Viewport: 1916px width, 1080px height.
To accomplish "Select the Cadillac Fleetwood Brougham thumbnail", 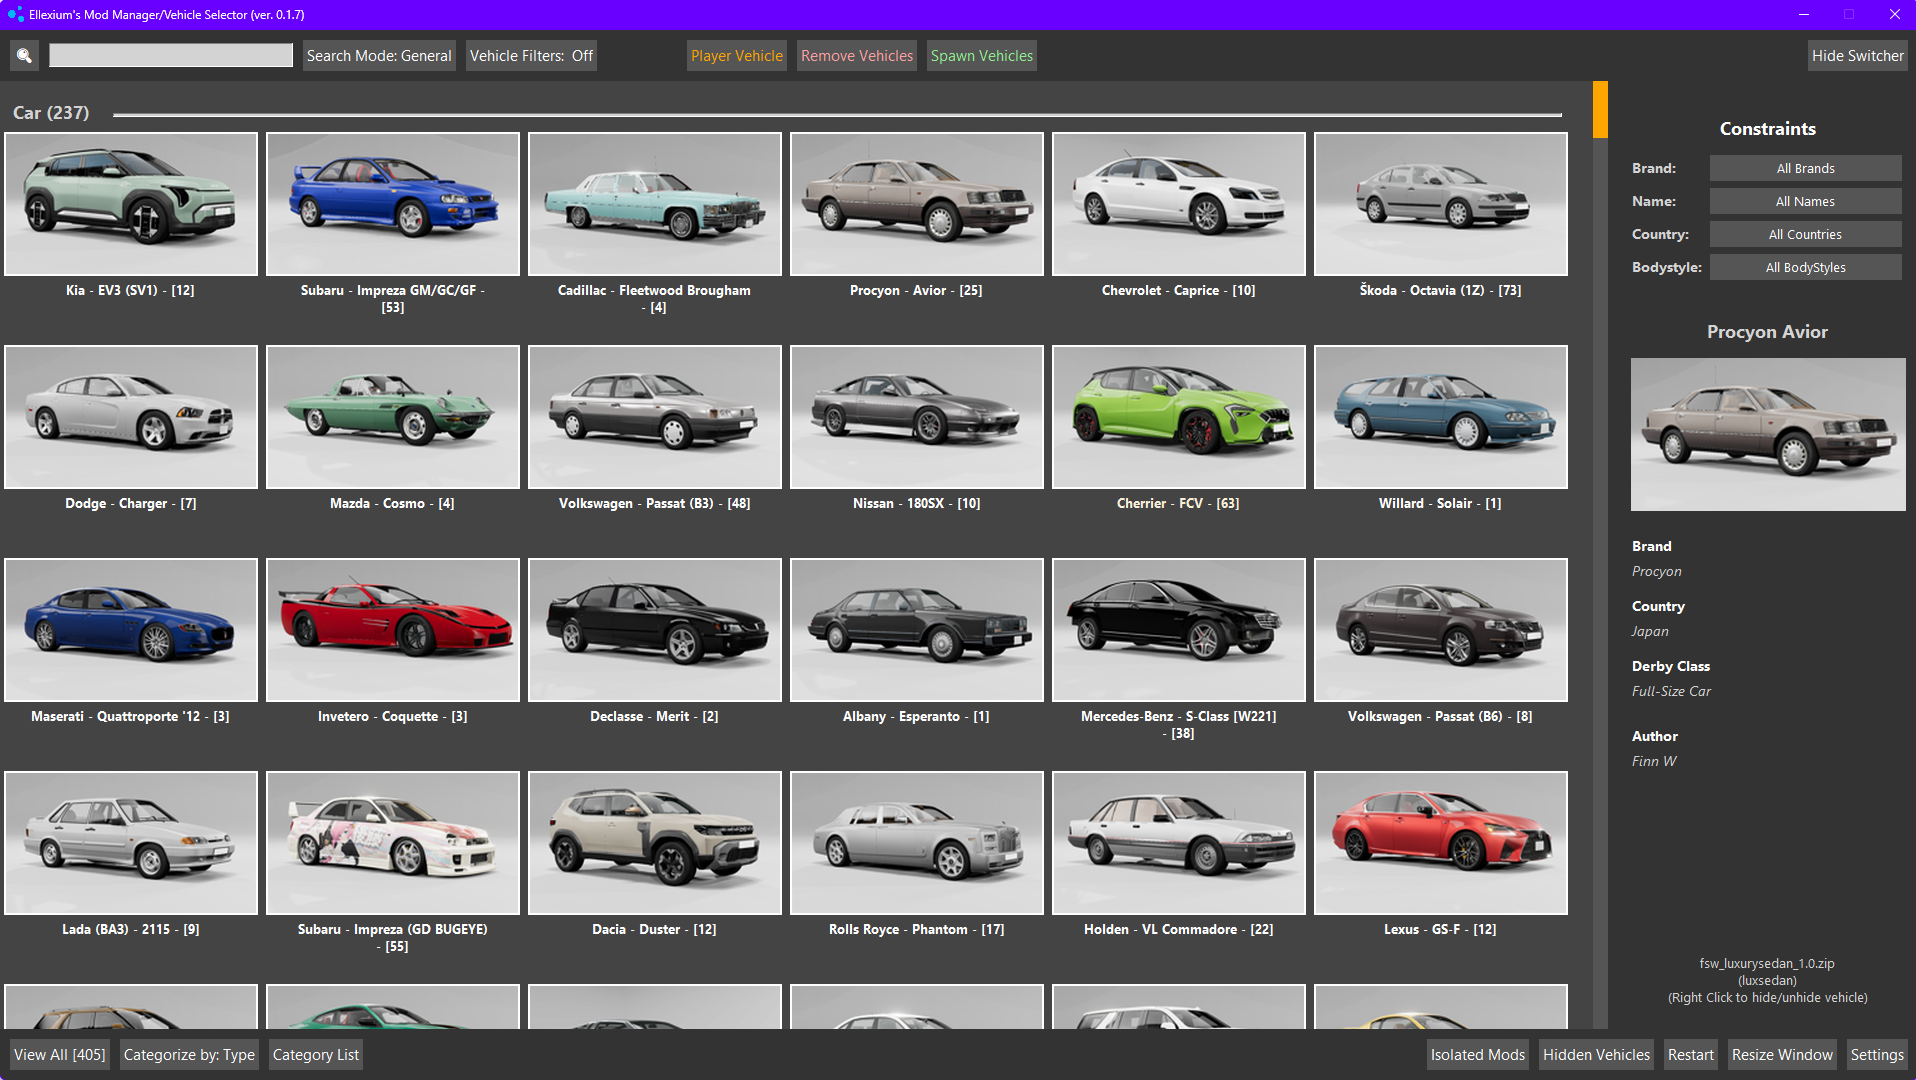I will pyautogui.click(x=655, y=204).
